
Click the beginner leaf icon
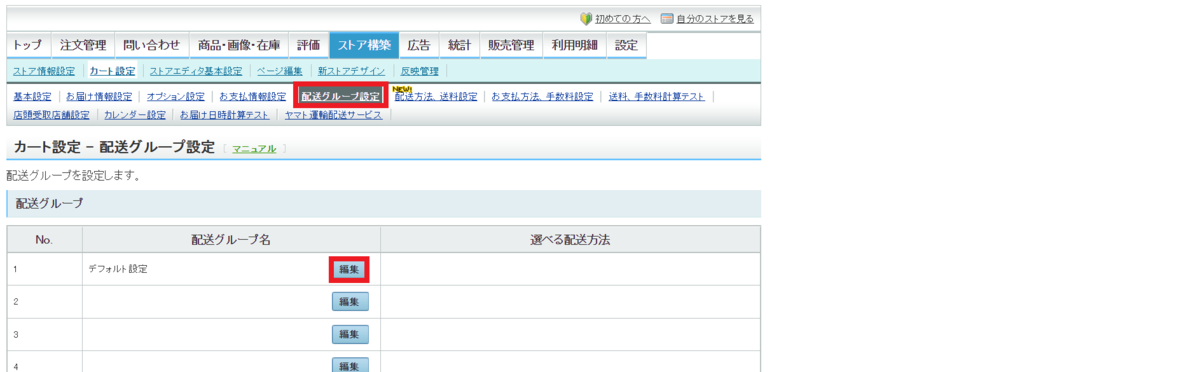pos(586,19)
